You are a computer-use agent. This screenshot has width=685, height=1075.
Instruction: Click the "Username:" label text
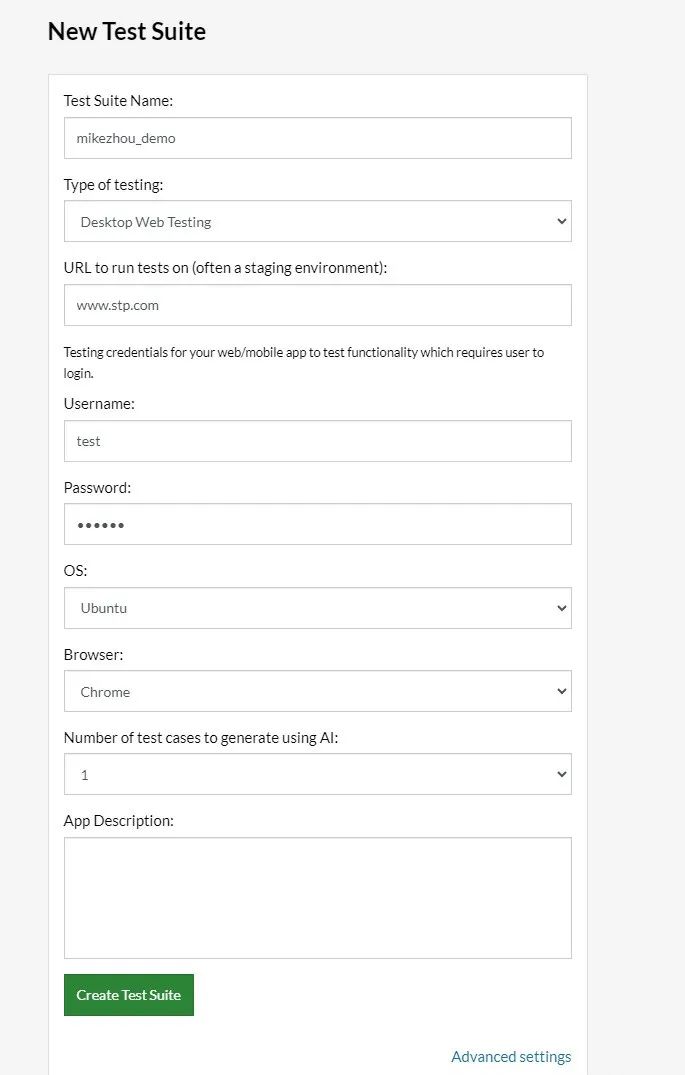99,404
